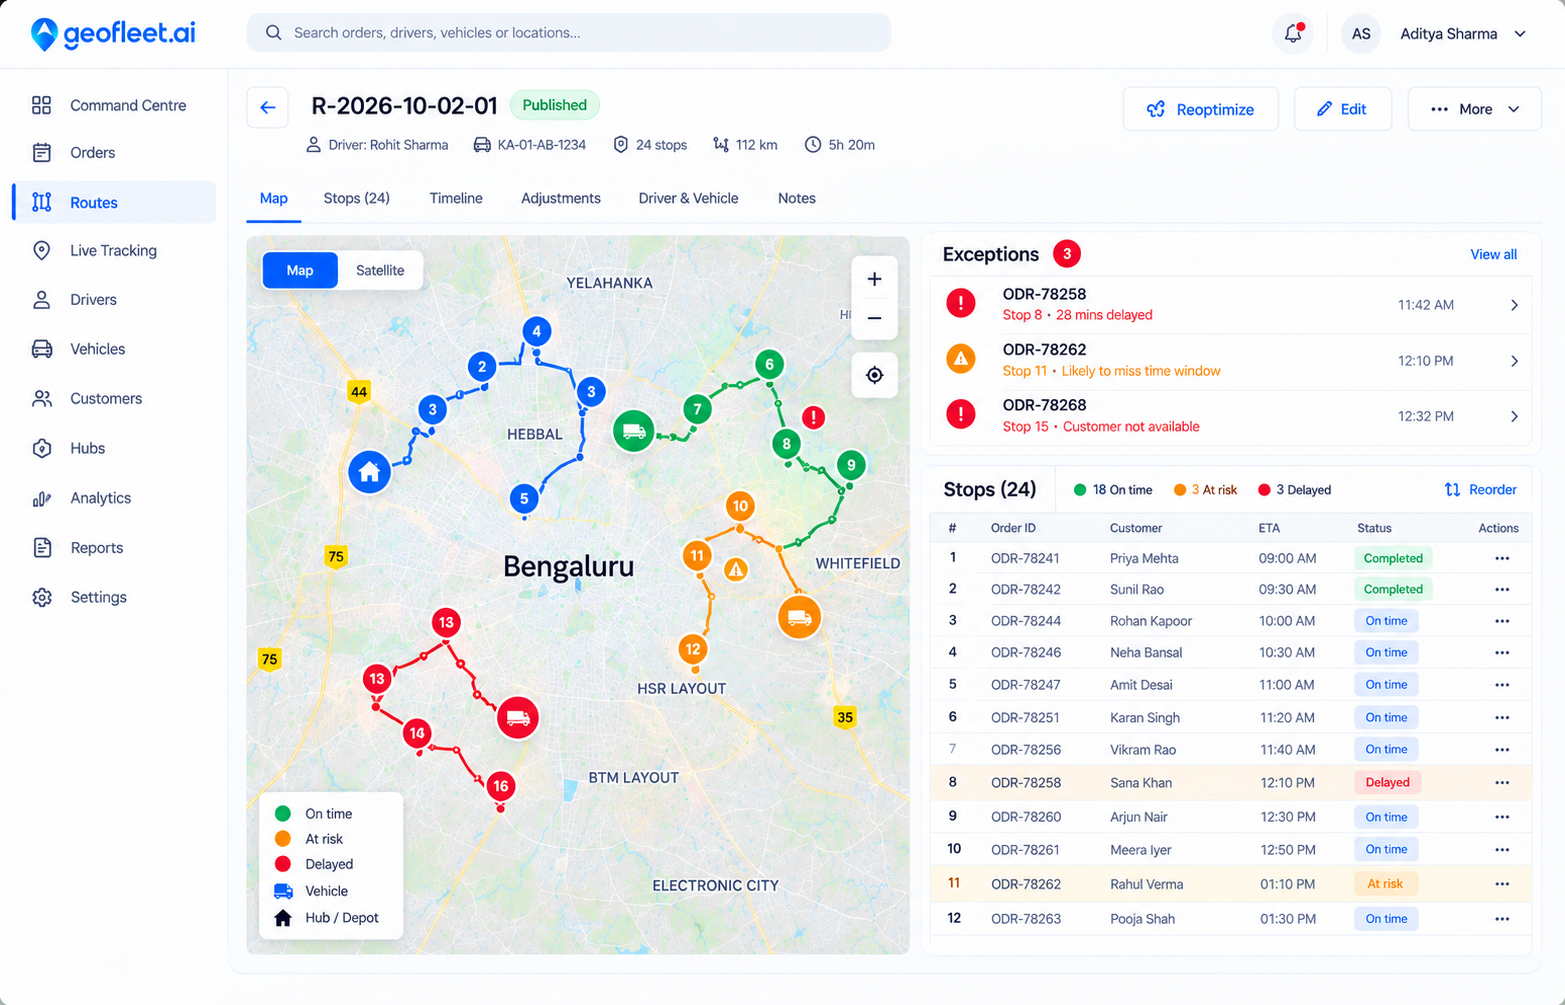
Task: Open Settings in the sidebar
Action: 114,597
